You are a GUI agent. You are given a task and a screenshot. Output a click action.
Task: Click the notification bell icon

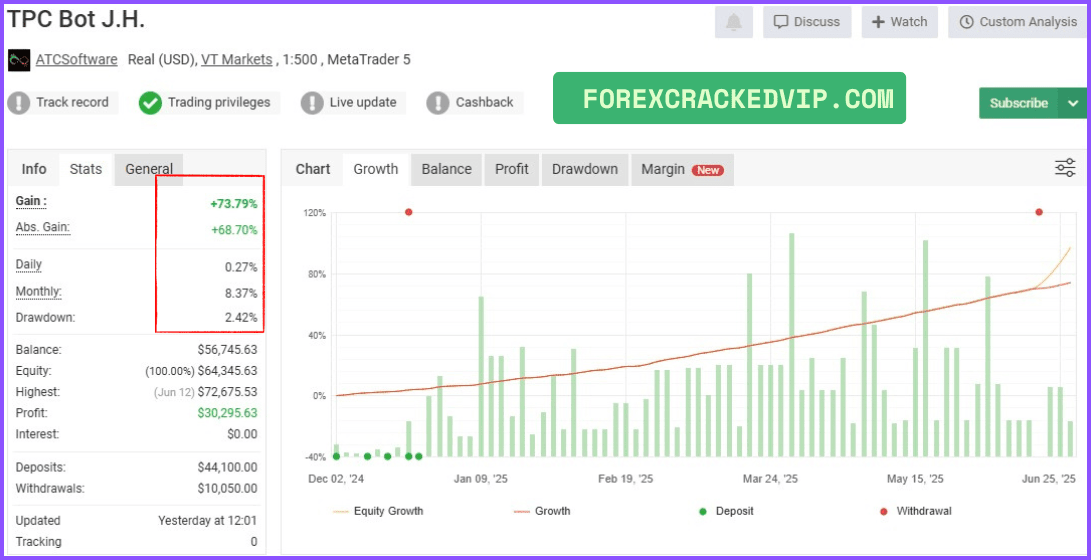point(734,22)
